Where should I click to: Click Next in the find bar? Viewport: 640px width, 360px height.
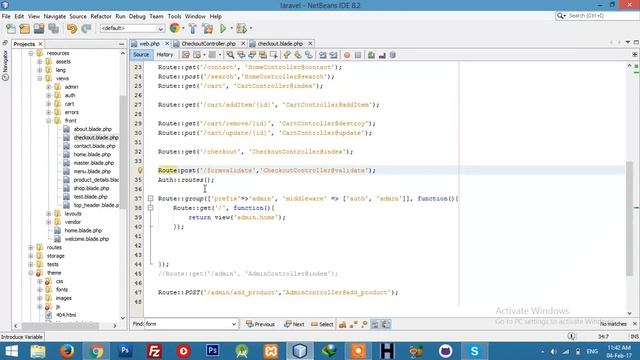coord(294,324)
